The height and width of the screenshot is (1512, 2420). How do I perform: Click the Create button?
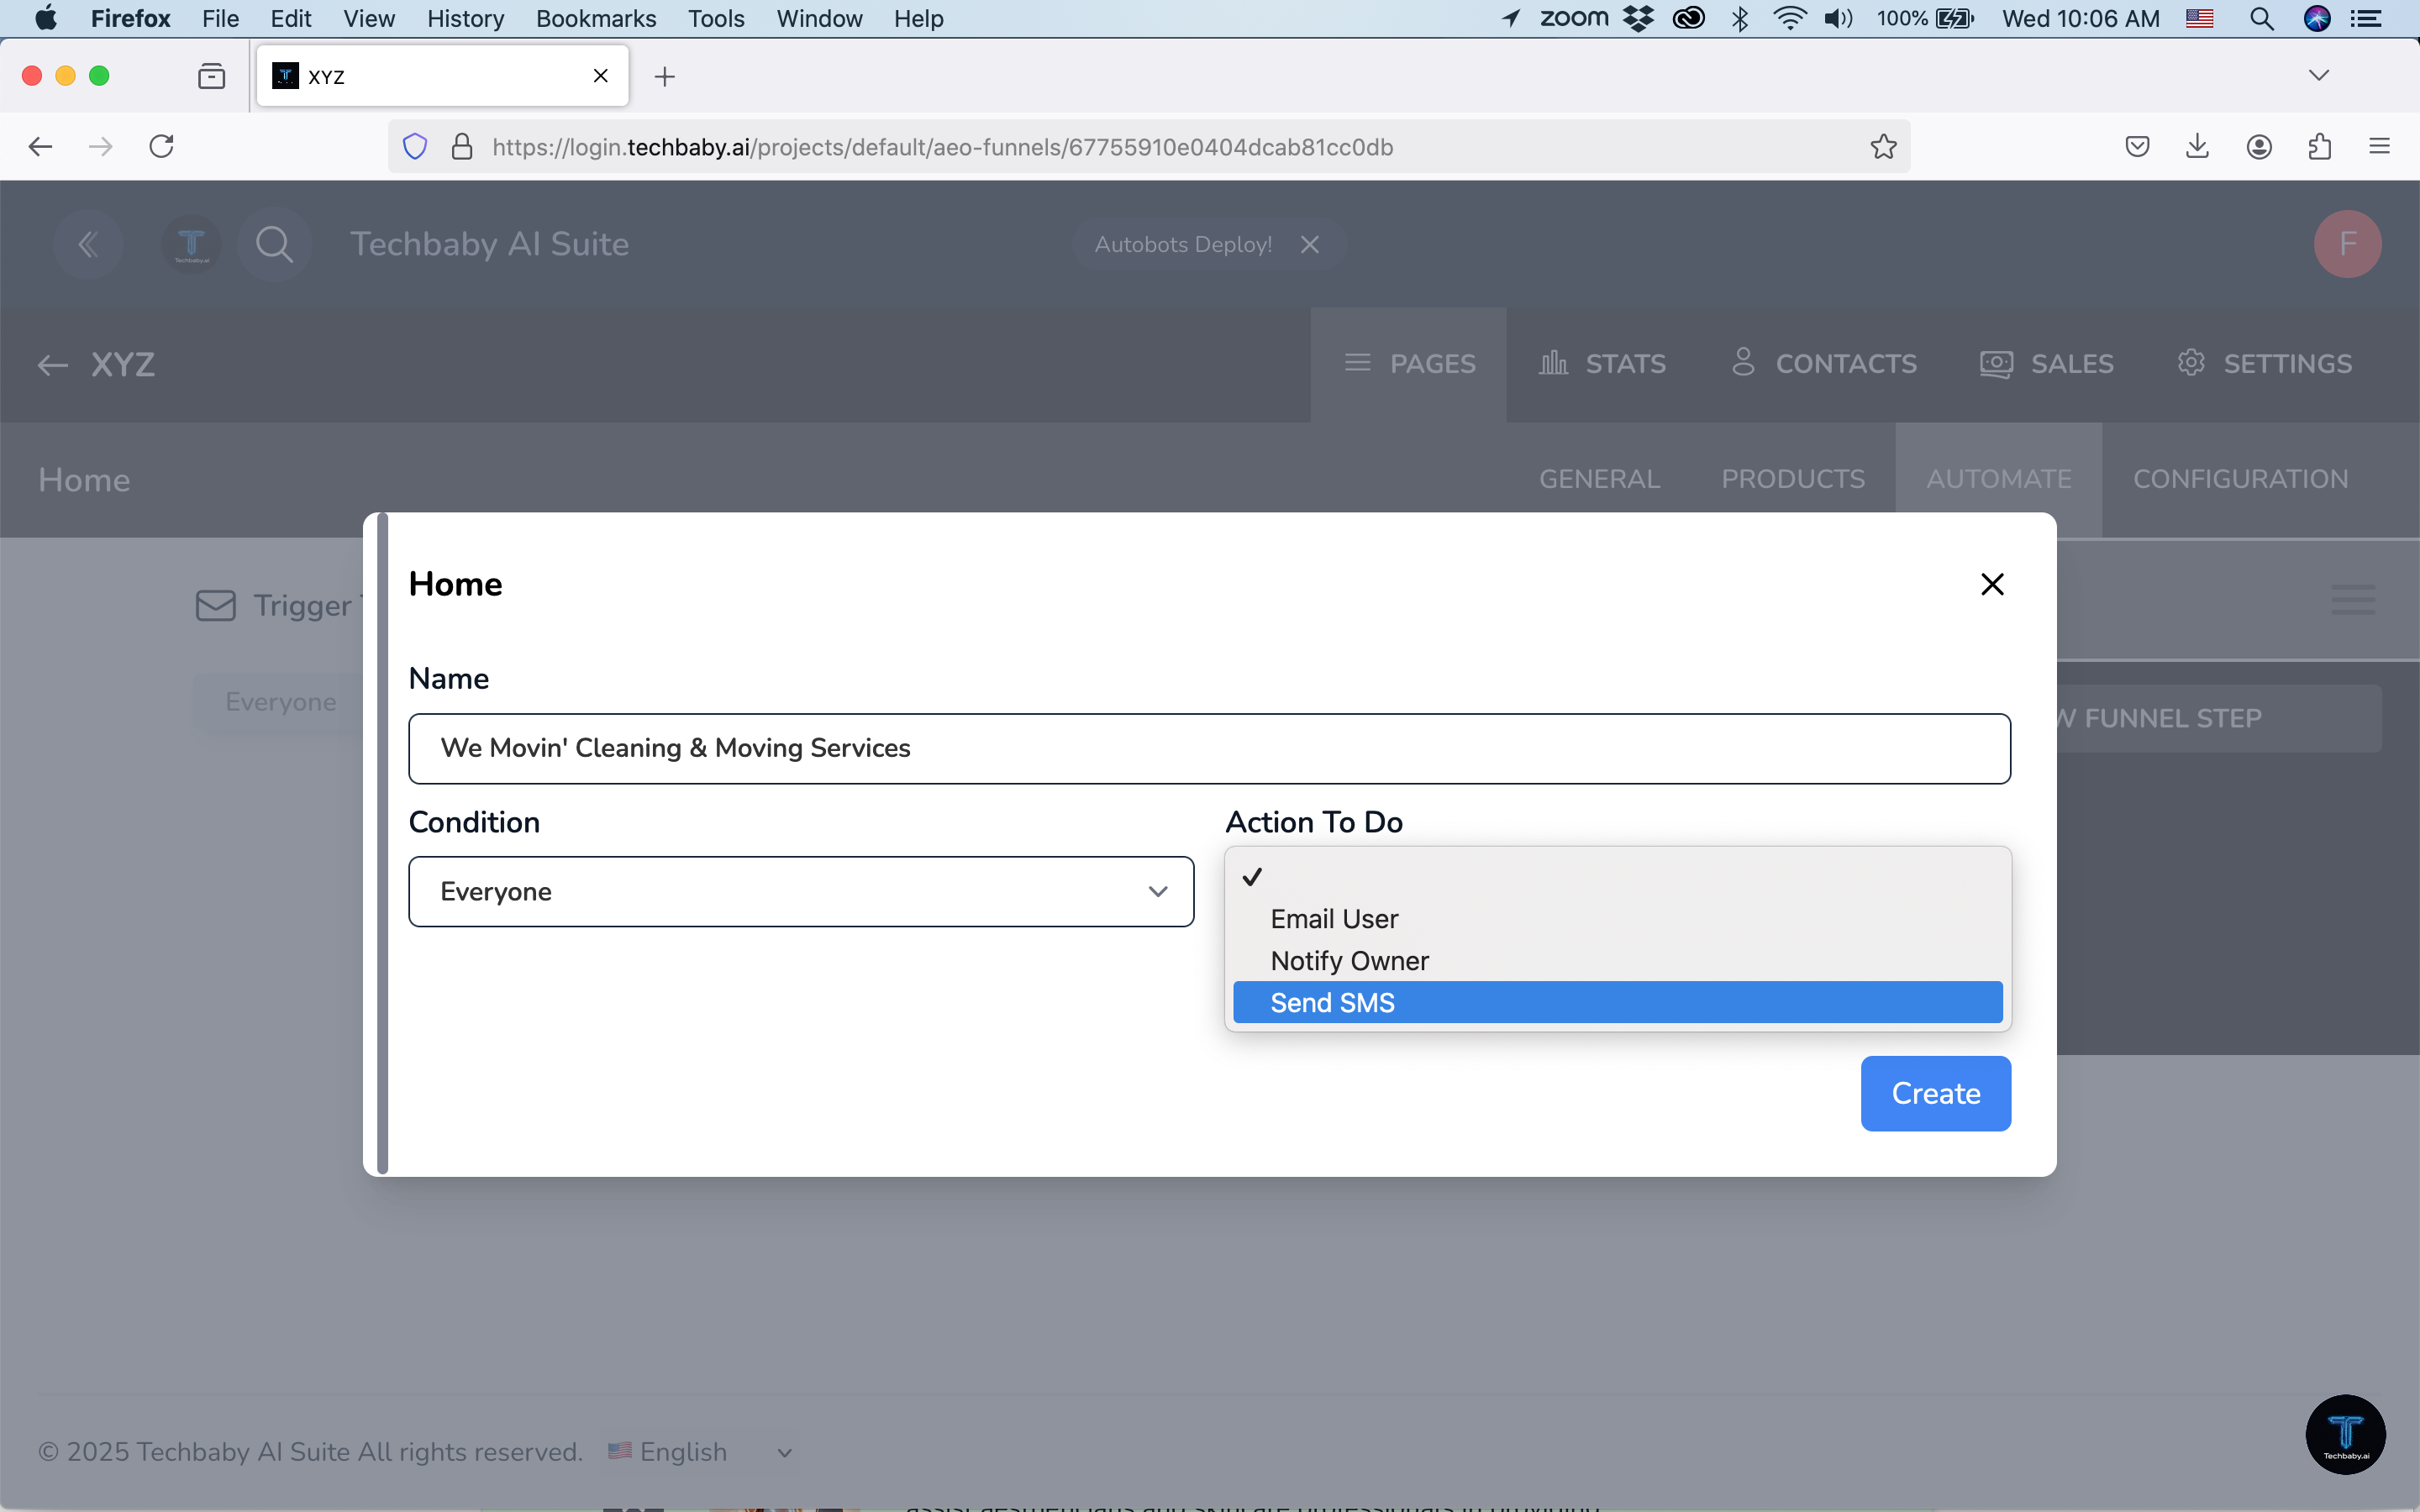pyautogui.click(x=1934, y=1093)
